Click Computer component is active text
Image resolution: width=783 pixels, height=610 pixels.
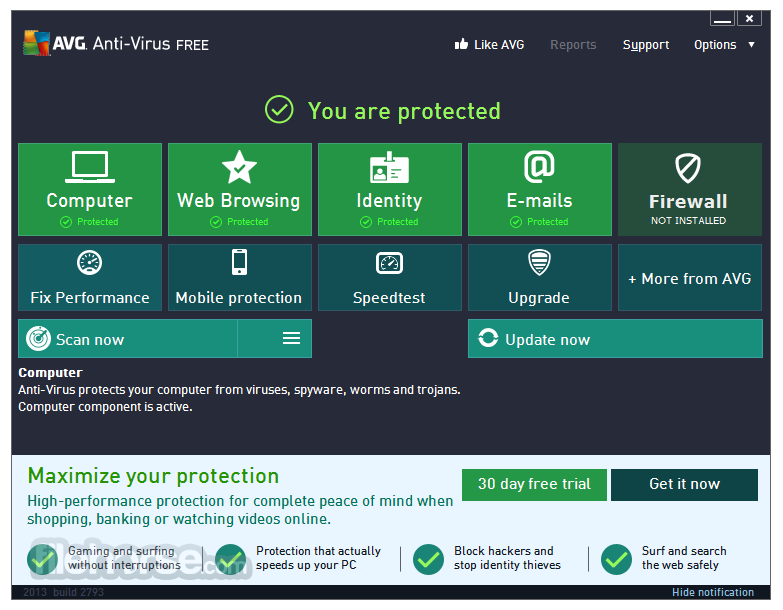(105, 407)
